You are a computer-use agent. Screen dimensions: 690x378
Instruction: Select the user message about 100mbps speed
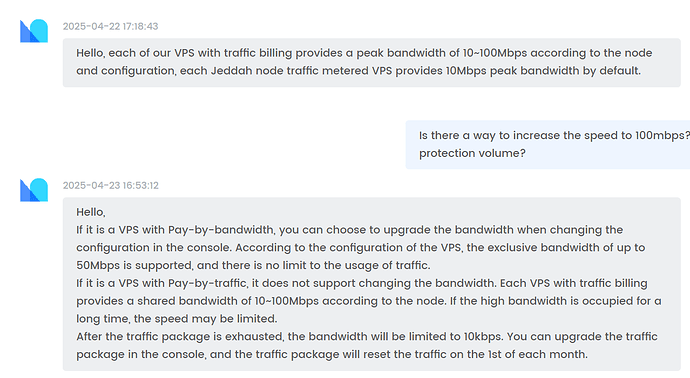click(x=548, y=144)
